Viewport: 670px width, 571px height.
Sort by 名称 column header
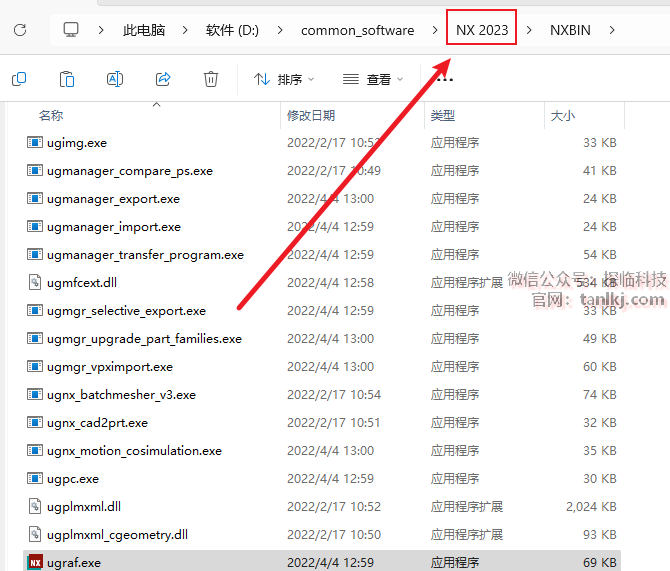pyautogui.click(x=51, y=115)
